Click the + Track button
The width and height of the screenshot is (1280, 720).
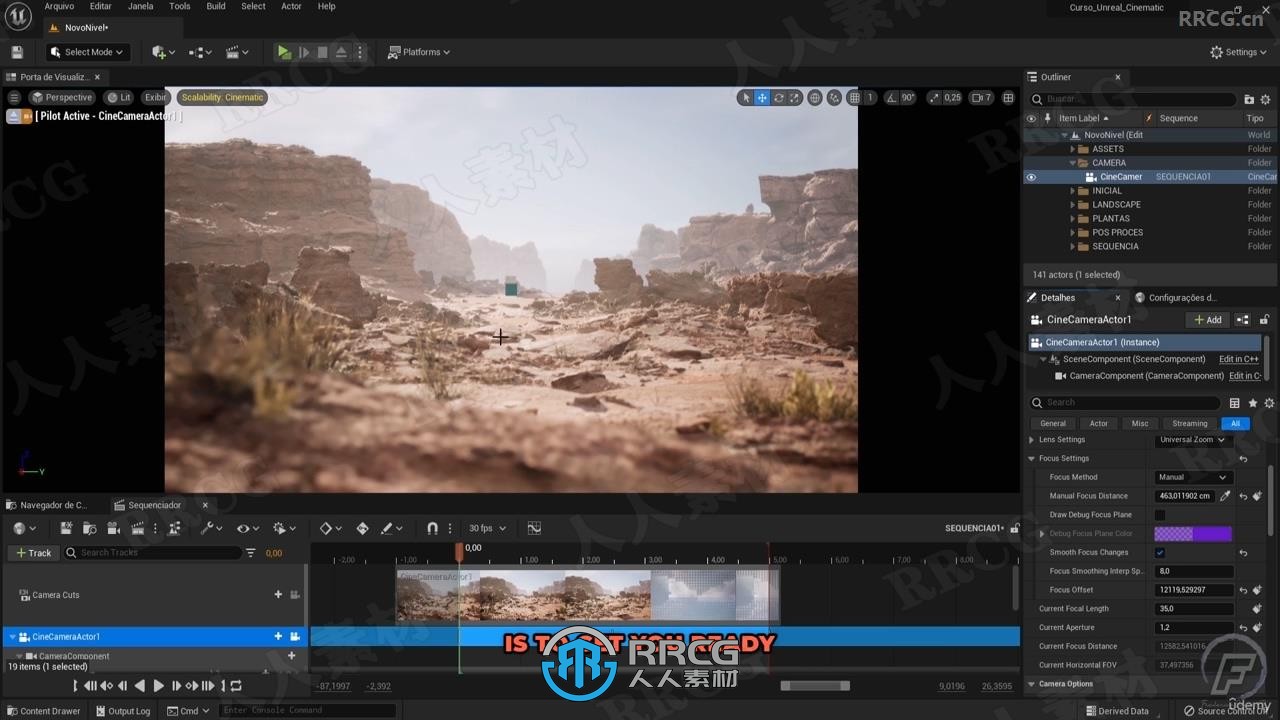(32, 553)
